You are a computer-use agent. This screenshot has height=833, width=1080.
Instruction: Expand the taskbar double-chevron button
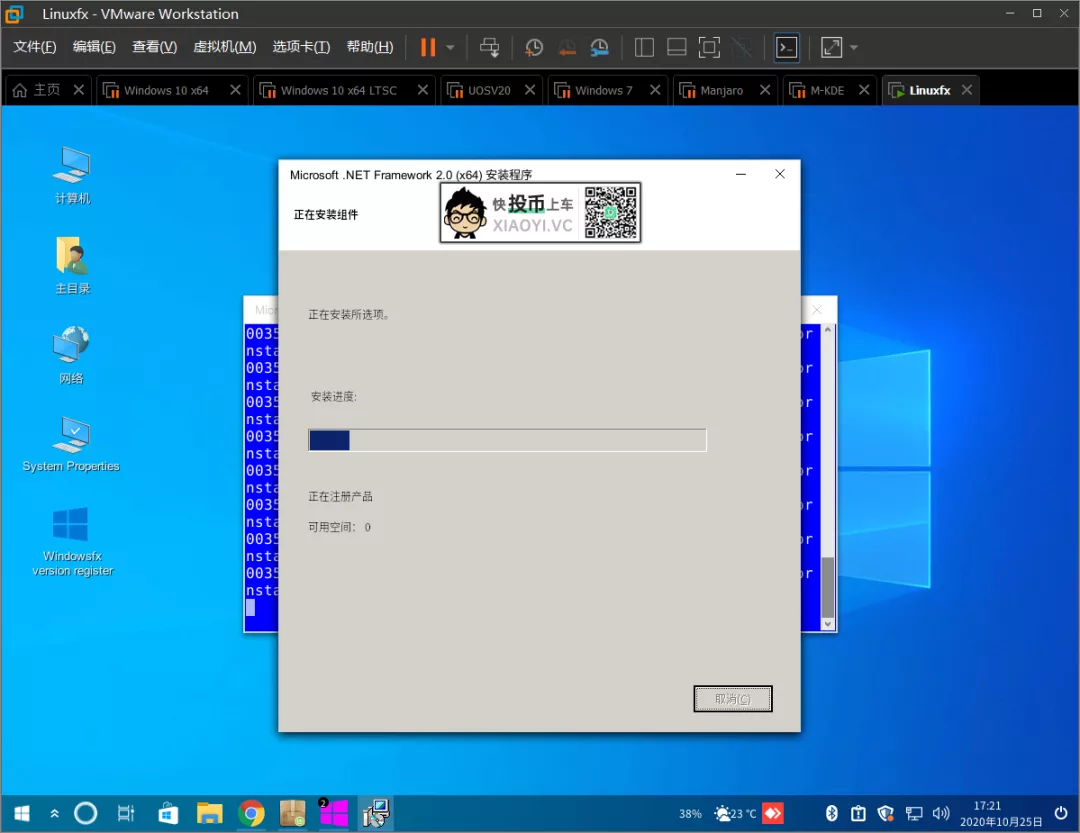(55, 813)
